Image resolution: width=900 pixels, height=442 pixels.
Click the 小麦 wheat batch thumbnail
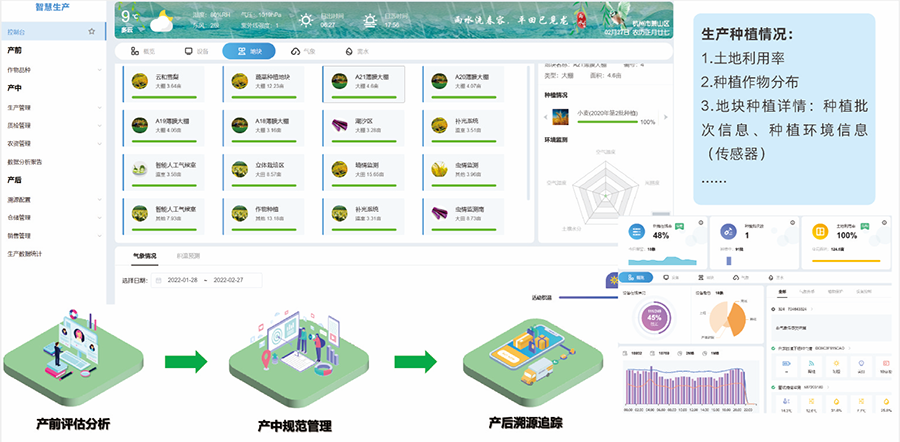click(560, 117)
